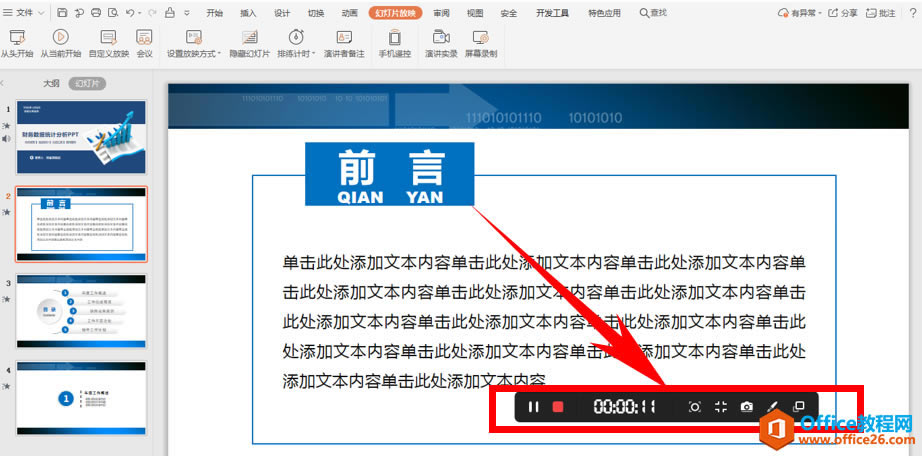This screenshot has height=457, width=922.
Task: Stop the recording with the red square
Action: pyautogui.click(x=559, y=407)
